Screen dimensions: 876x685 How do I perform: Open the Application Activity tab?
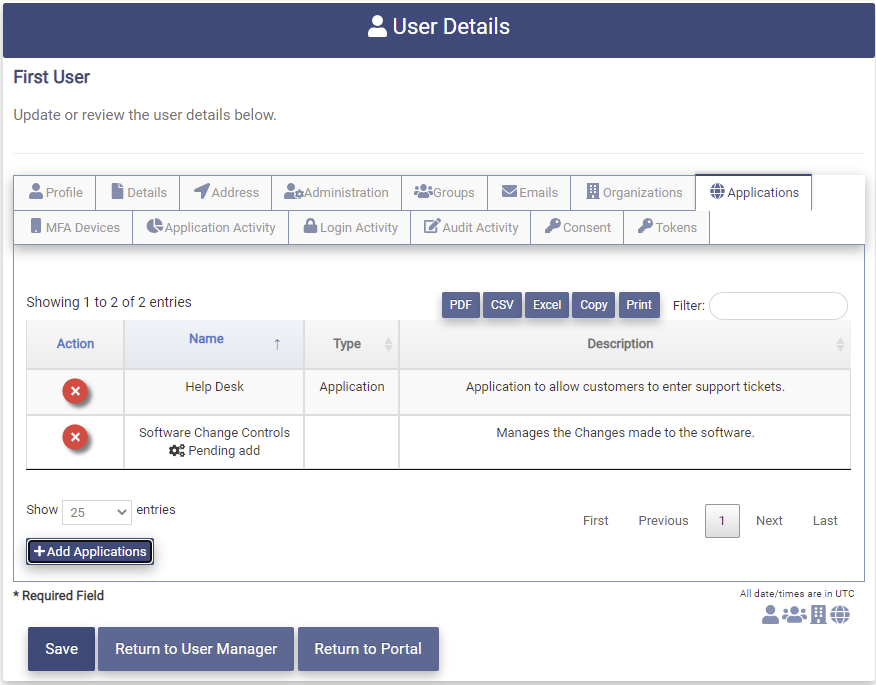coord(211,227)
